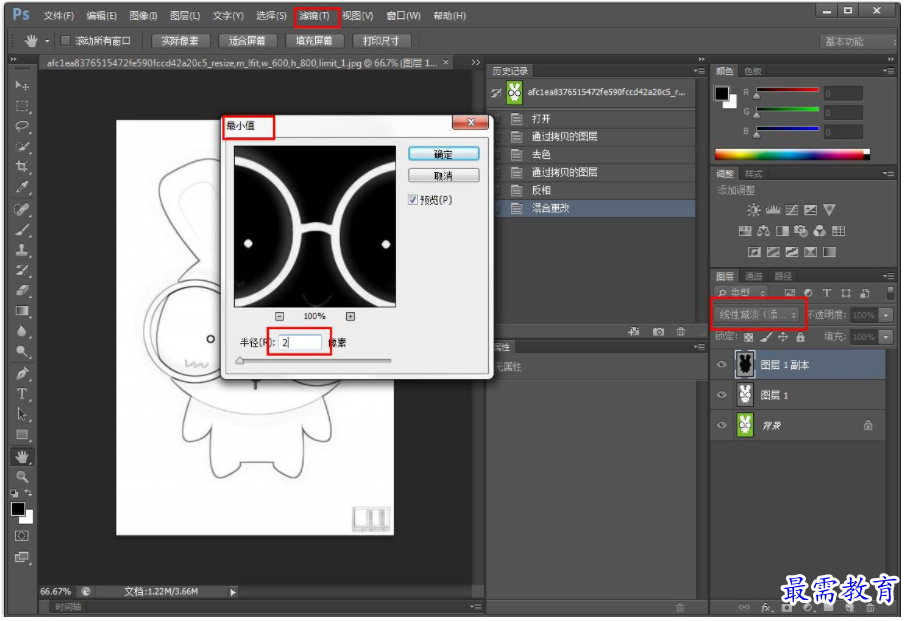Click create new snapshot camera icon
The image size is (905, 621).
[658, 331]
